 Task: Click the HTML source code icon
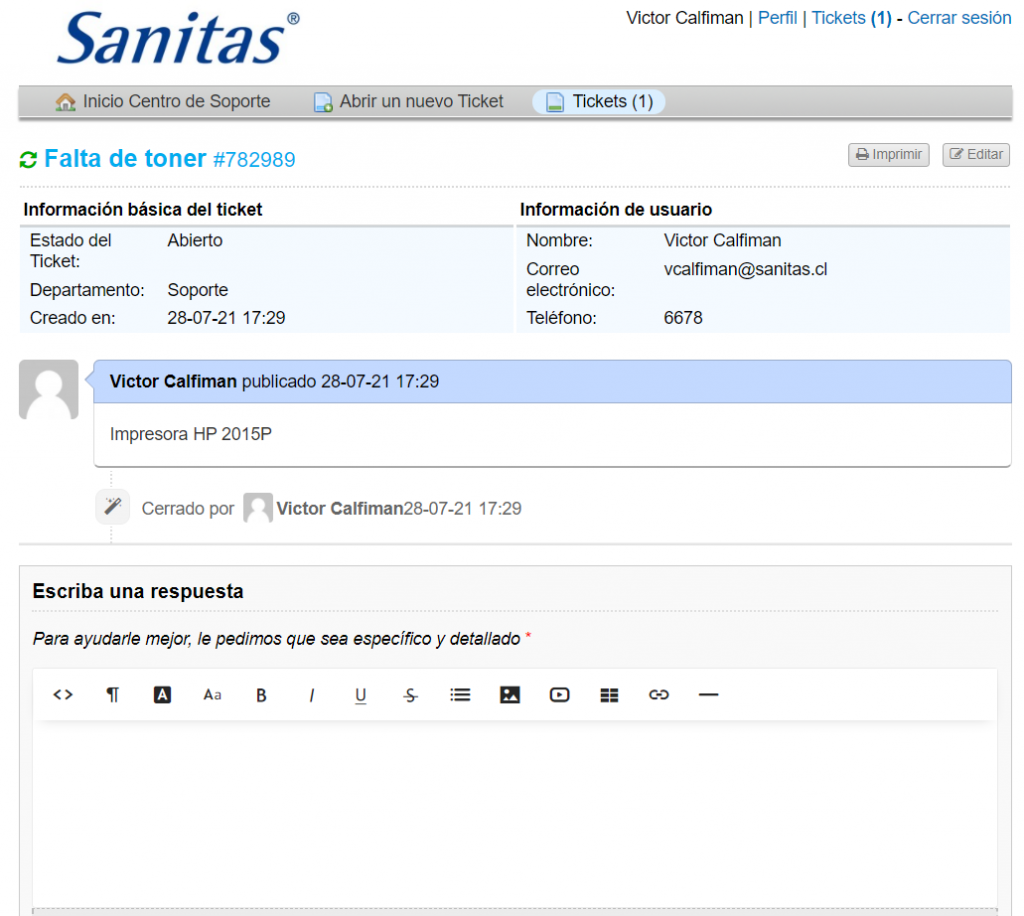[x=63, y=695]
